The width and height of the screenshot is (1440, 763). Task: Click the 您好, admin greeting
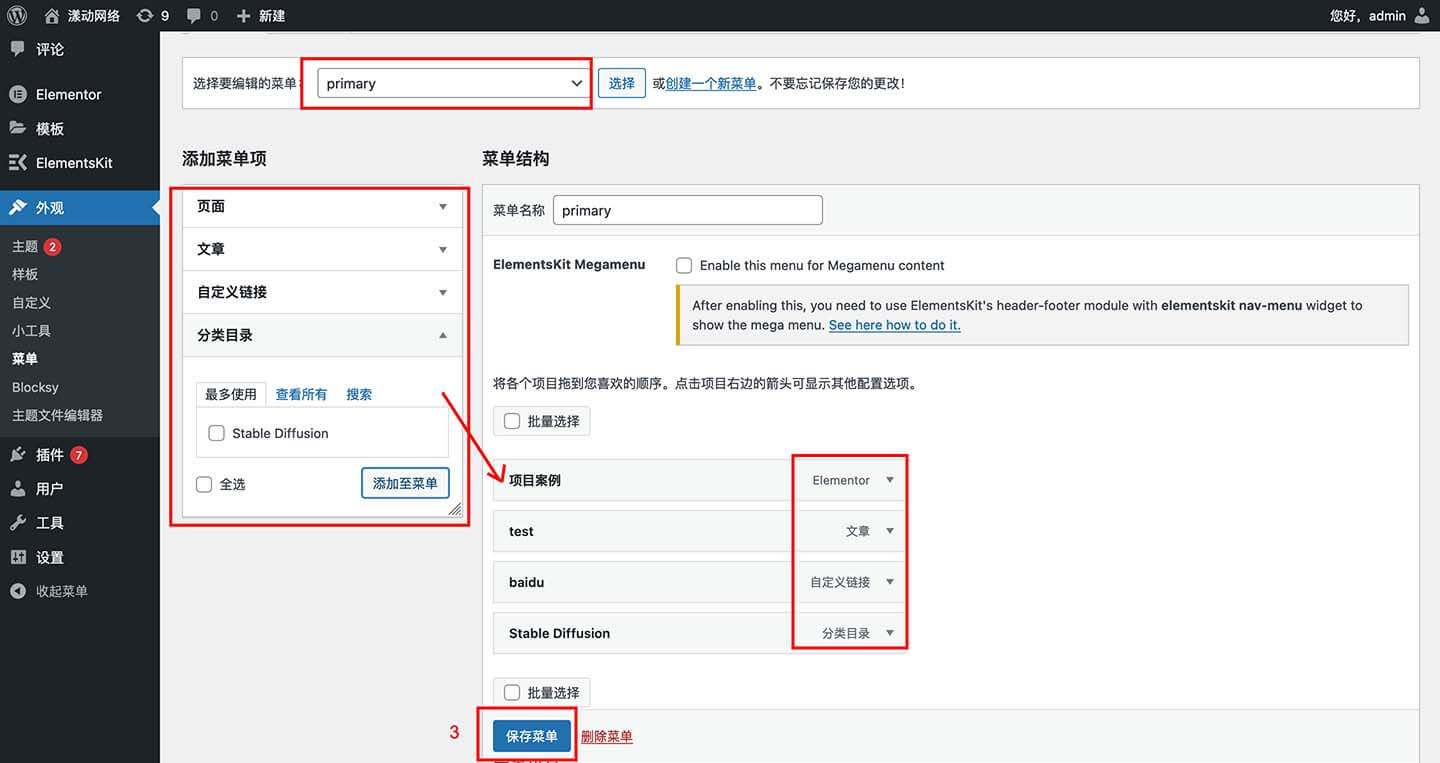(1368, 15)
